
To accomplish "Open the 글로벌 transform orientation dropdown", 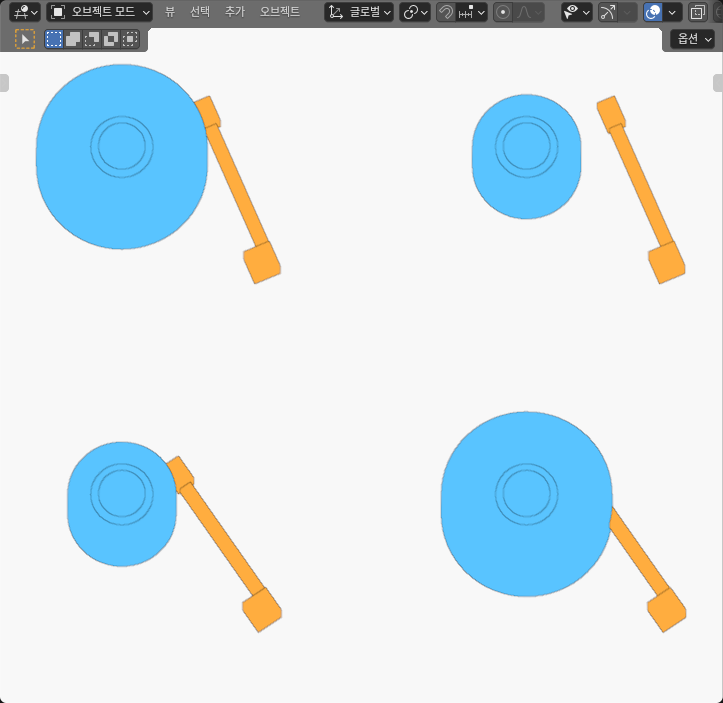I will tap(359, 12).
